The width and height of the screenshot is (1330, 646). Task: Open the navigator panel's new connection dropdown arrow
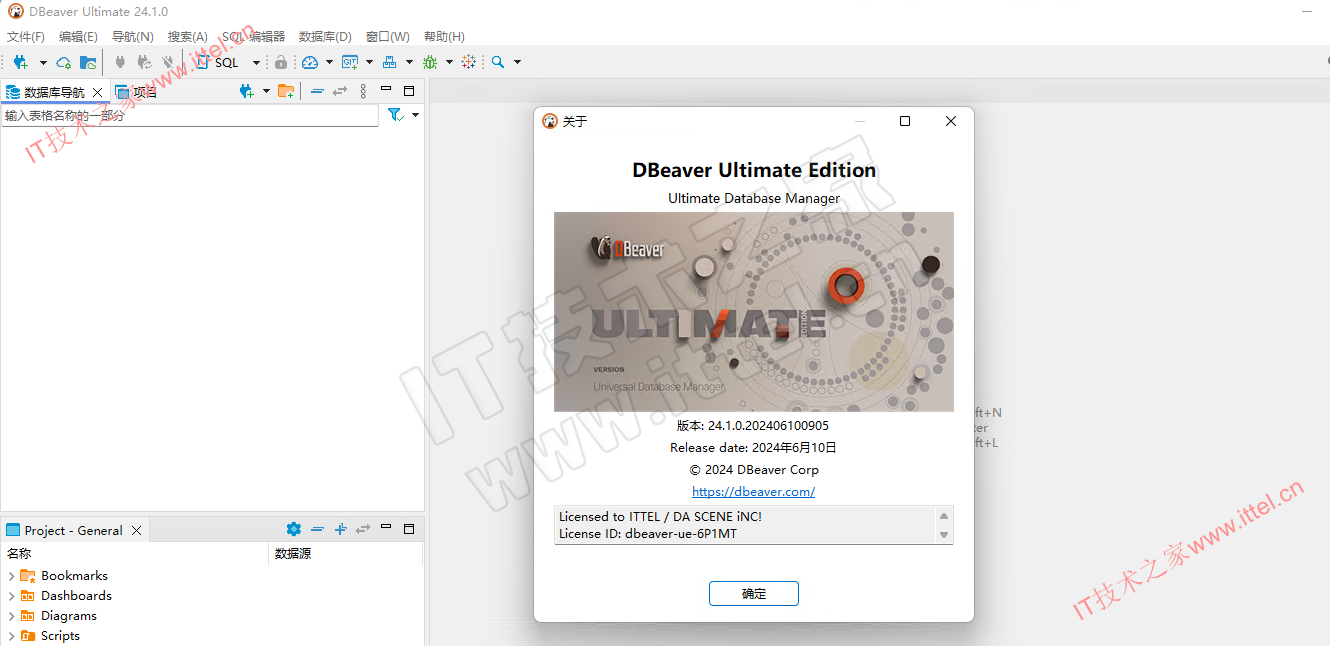click(x=266, y=91)
